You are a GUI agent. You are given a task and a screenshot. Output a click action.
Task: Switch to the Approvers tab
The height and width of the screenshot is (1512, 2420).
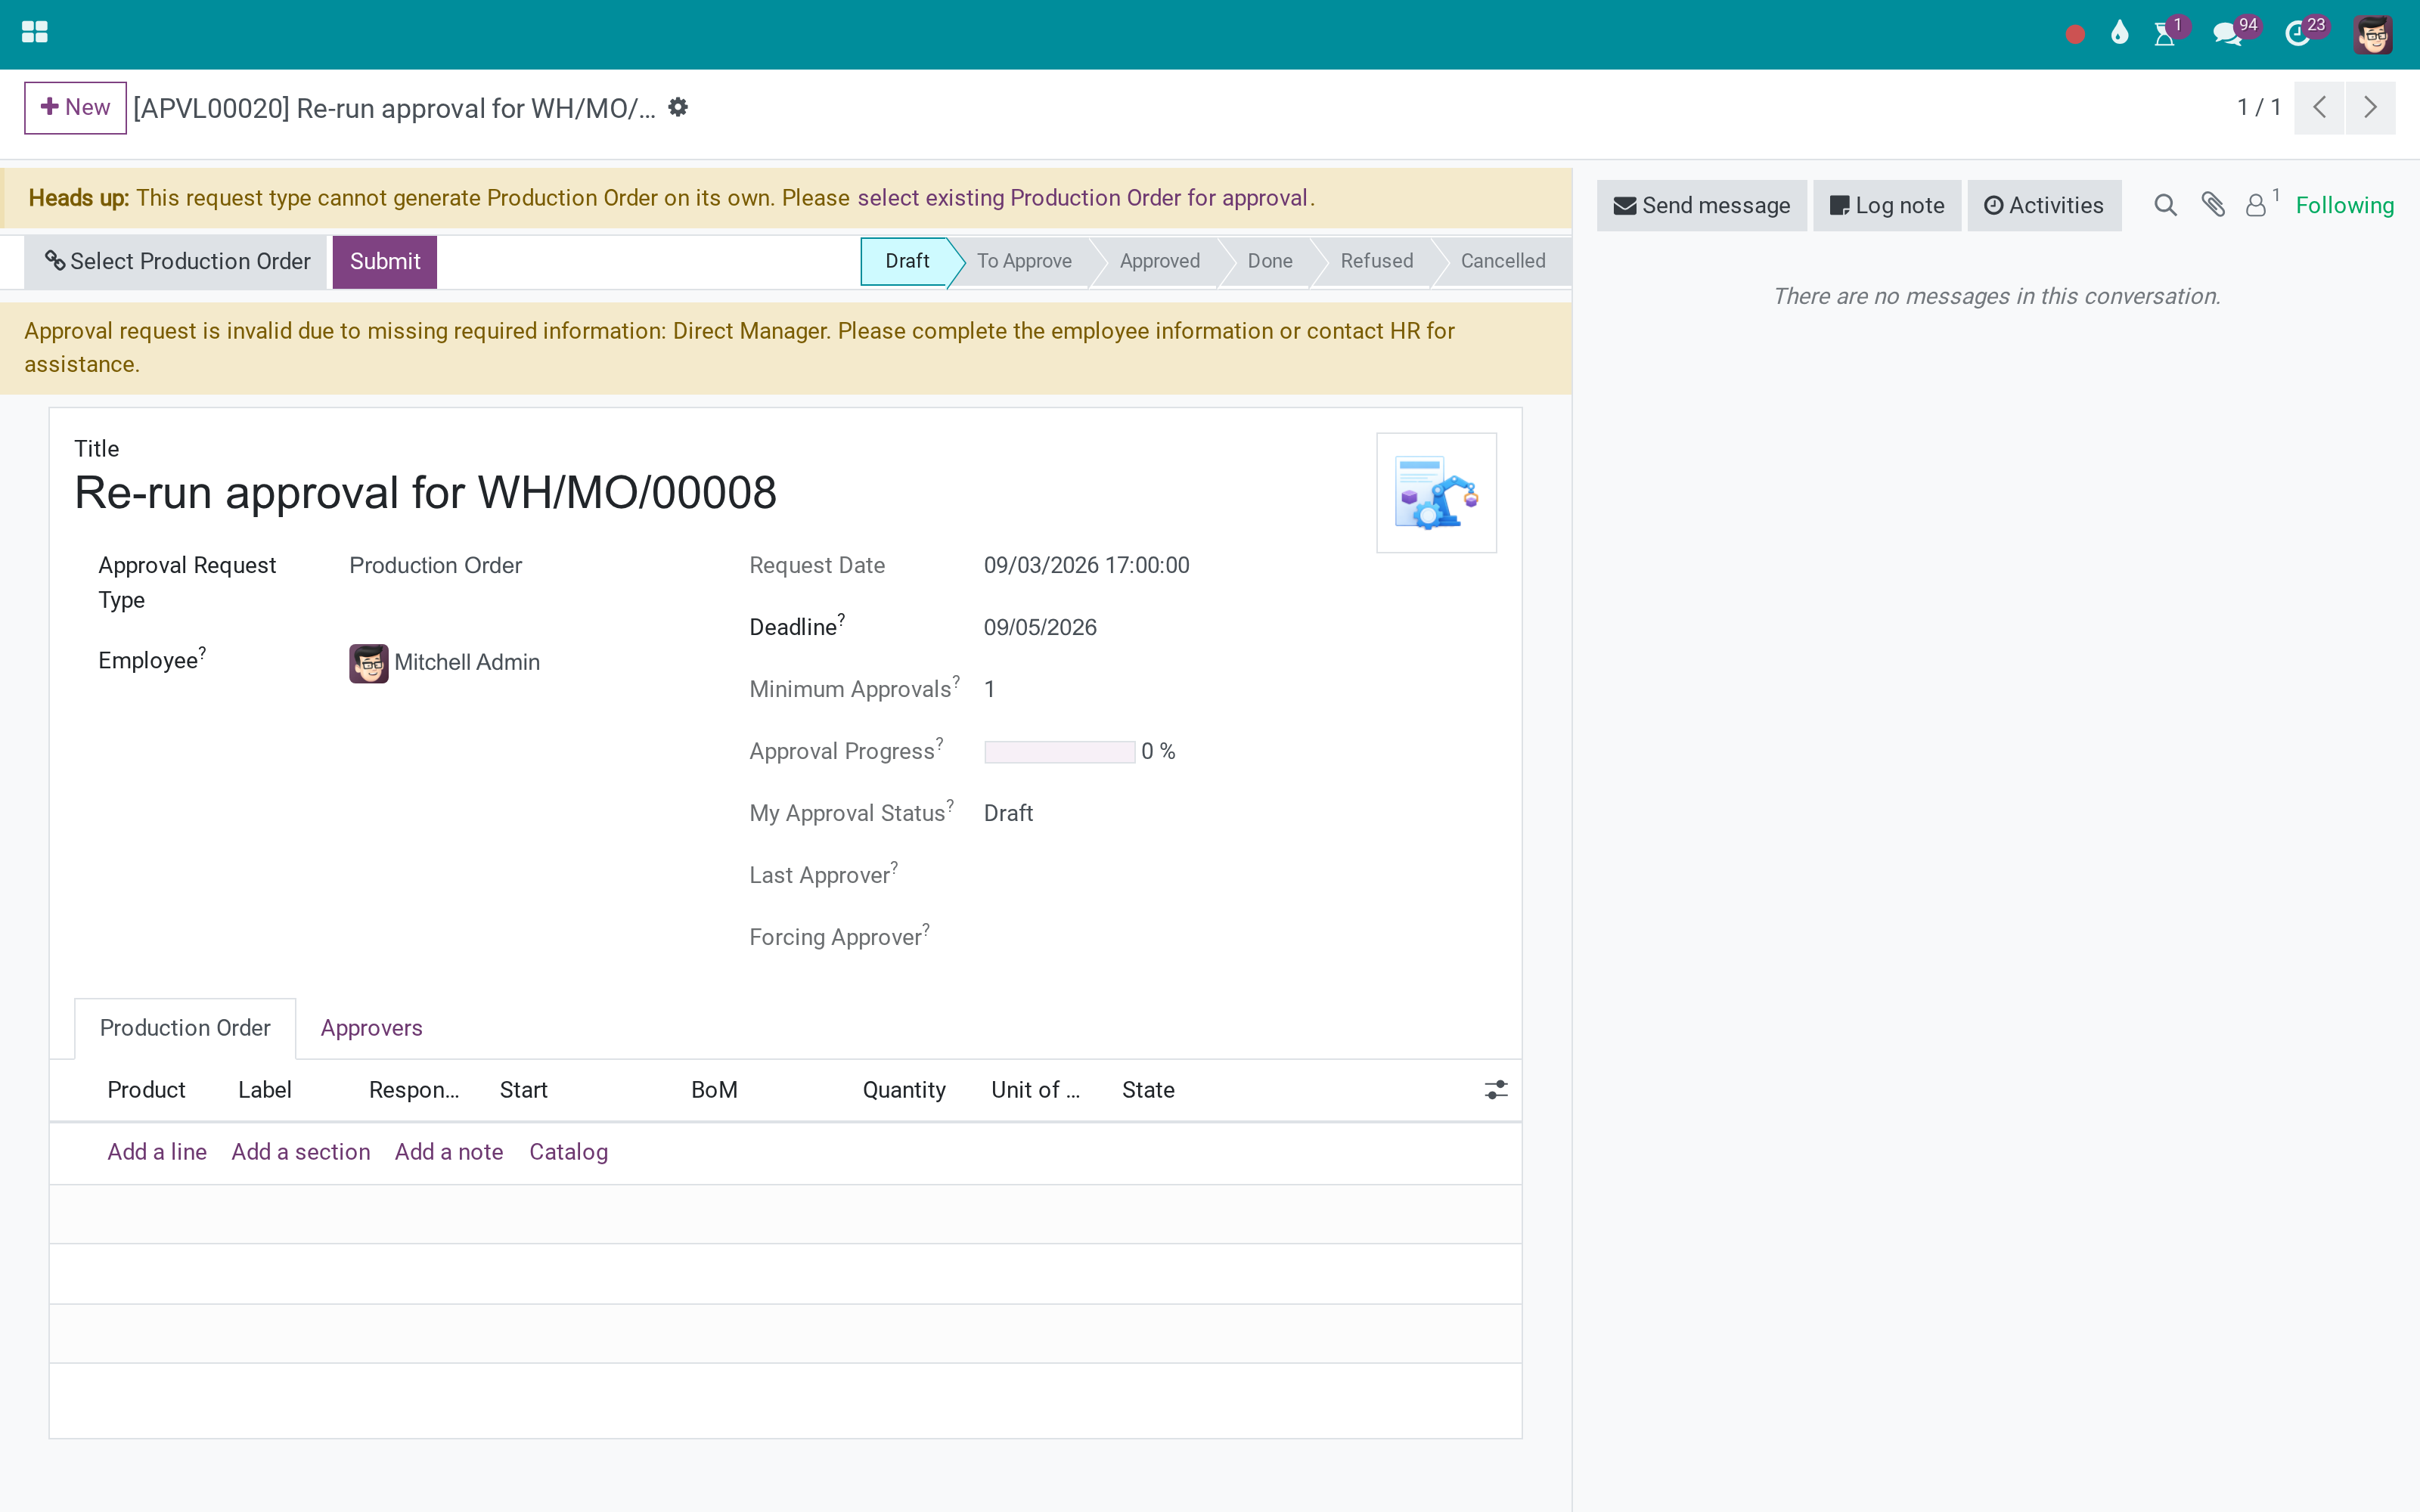(371, 1028)
